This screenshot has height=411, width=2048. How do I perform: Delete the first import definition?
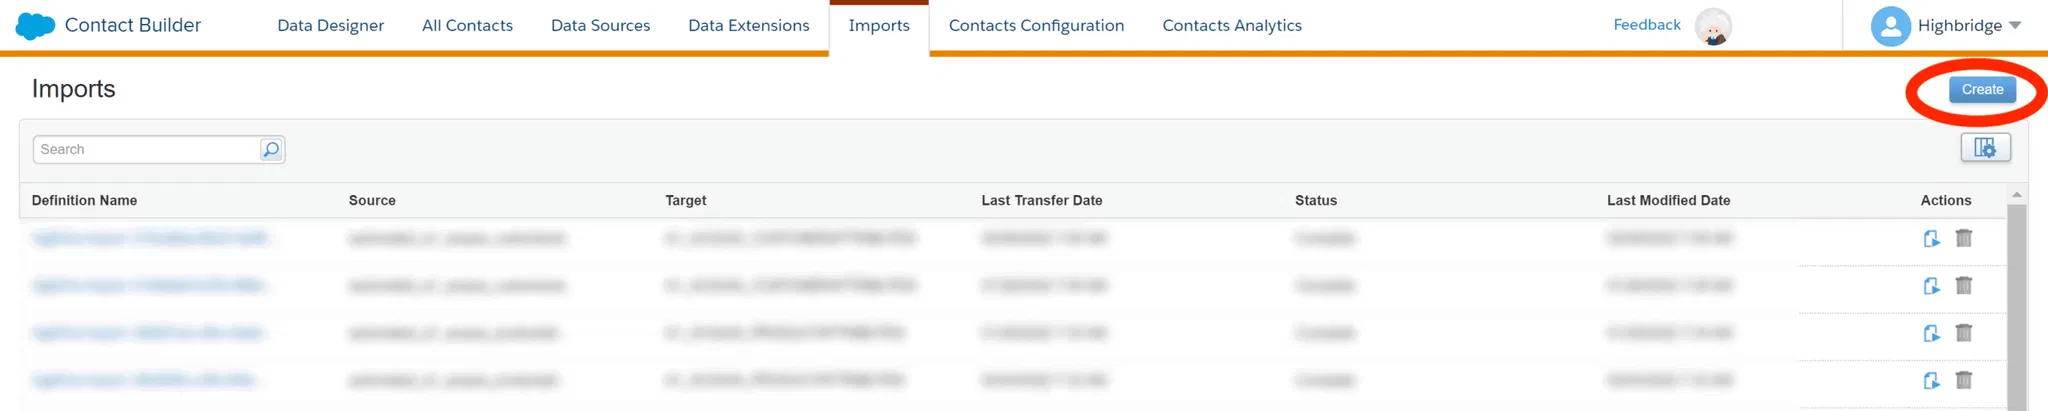pyautogui.click(x=1964, y=238)
